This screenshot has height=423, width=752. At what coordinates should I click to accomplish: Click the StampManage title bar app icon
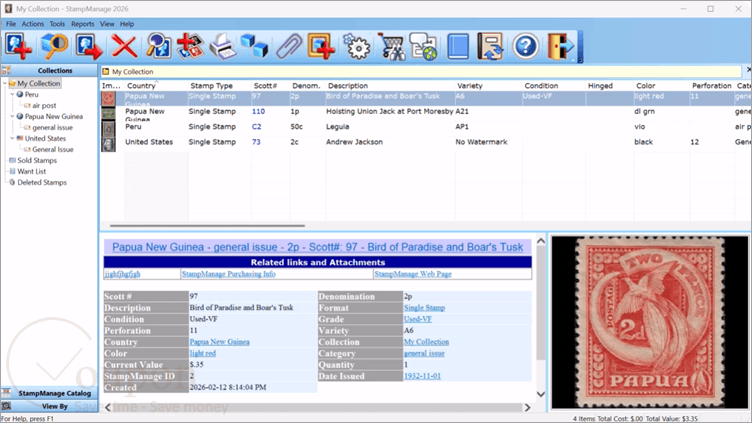coord(8,9)
